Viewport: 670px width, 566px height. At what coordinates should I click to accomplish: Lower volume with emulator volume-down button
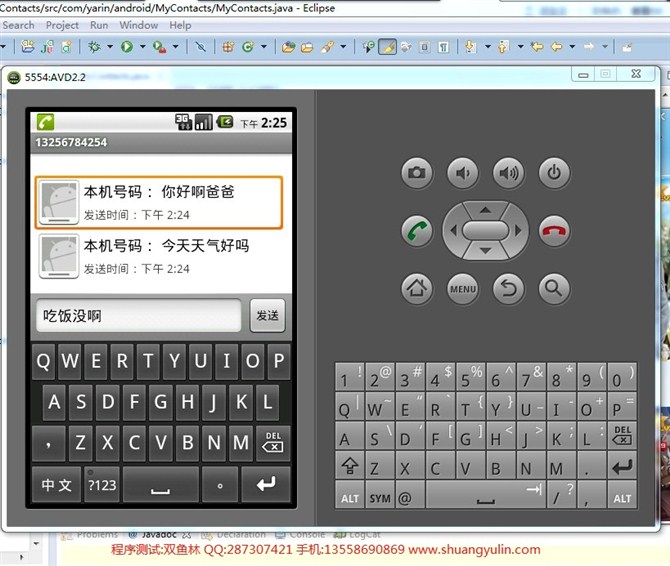(463, 173)
